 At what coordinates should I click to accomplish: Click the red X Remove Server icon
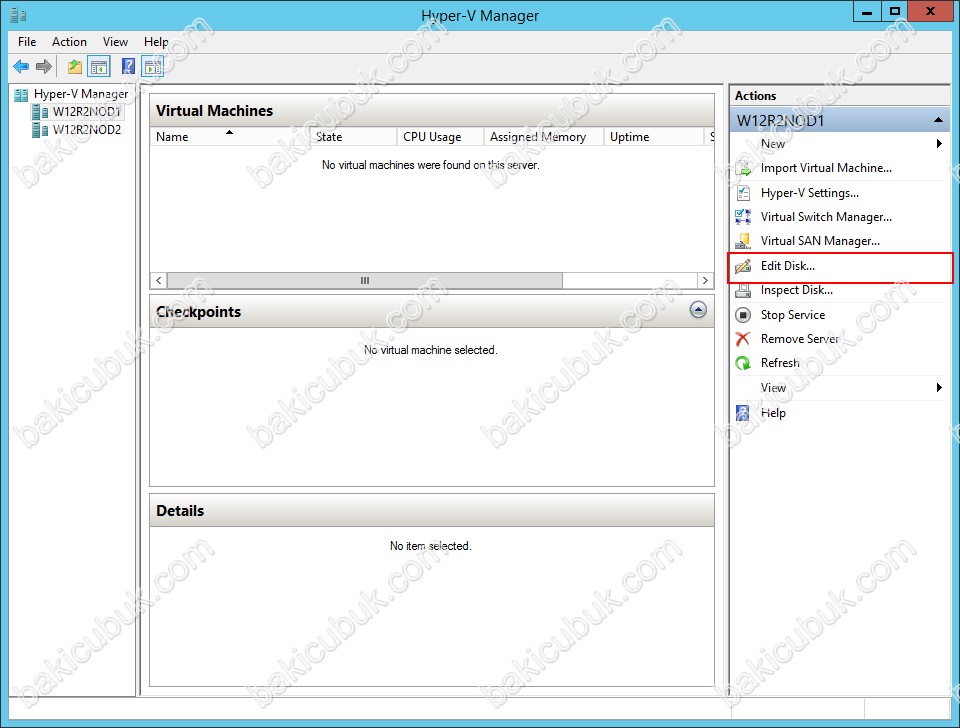coord(743,339)
